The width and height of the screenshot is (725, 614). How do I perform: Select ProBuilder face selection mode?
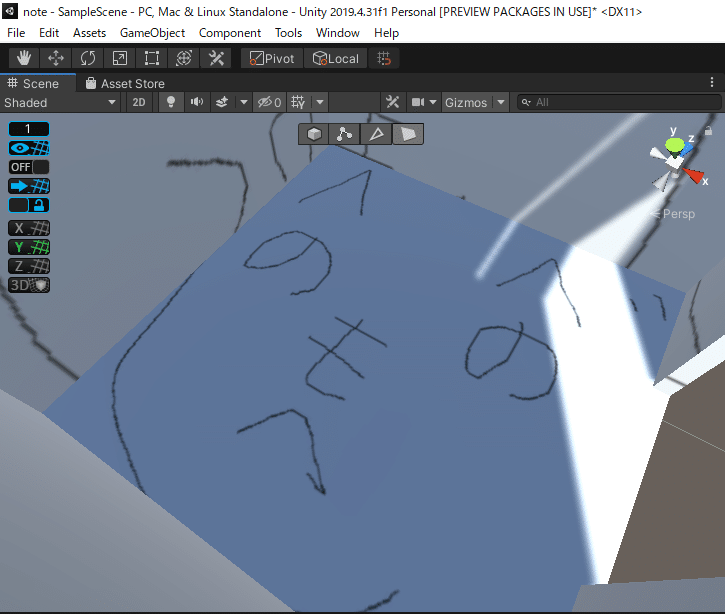click(408, 134)
